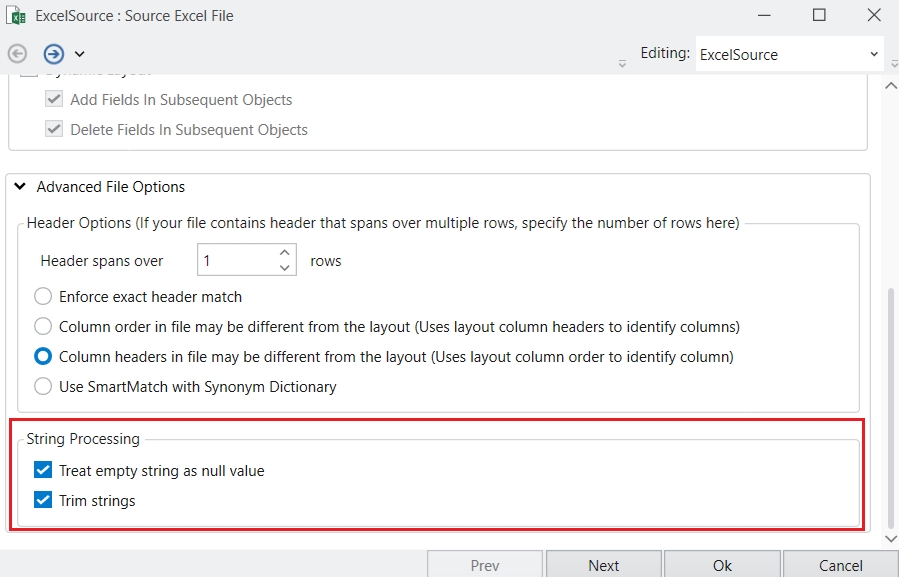
Task: Collapse the Advanced File Options section
Action: [20, 187]
